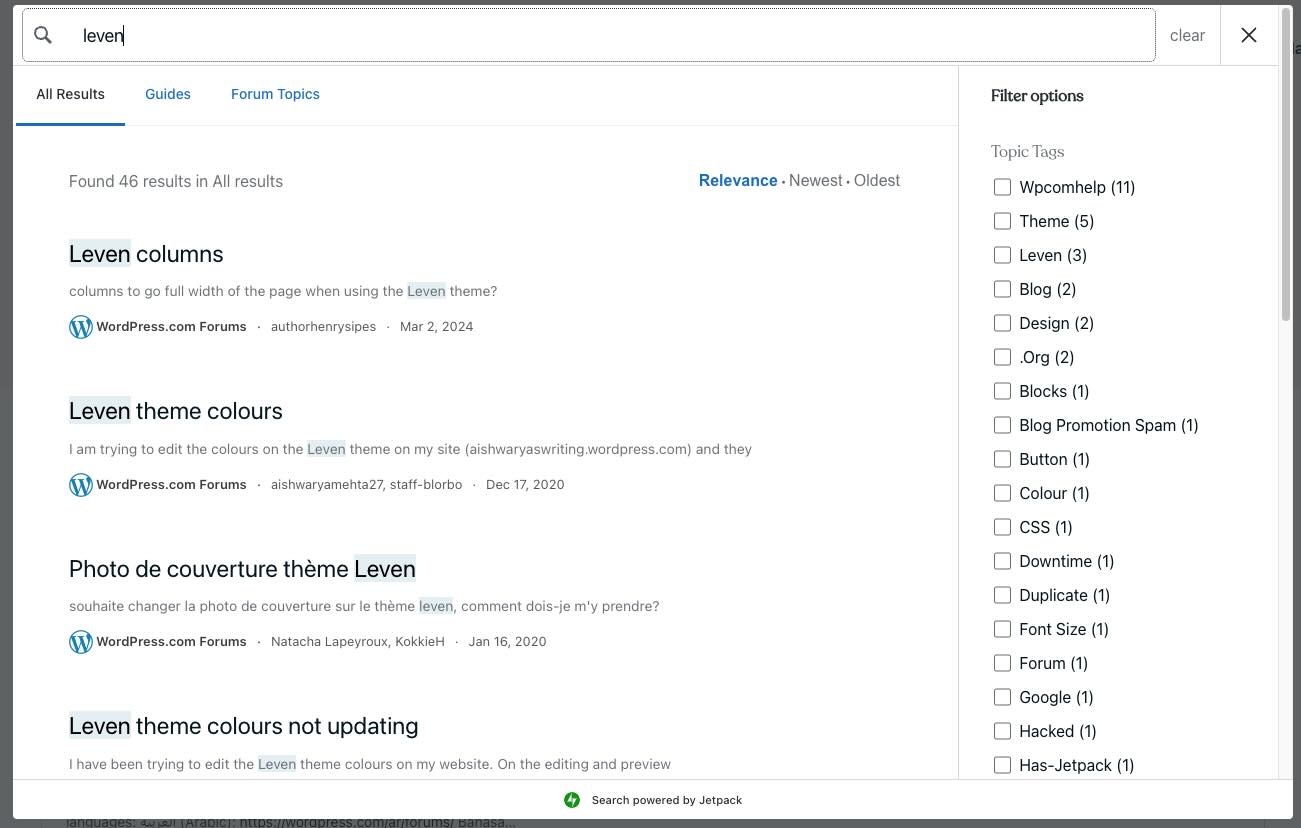Screen dimensions: 1301x828
Task: Check the Button (1) filter
Action: pos(1002,459)
